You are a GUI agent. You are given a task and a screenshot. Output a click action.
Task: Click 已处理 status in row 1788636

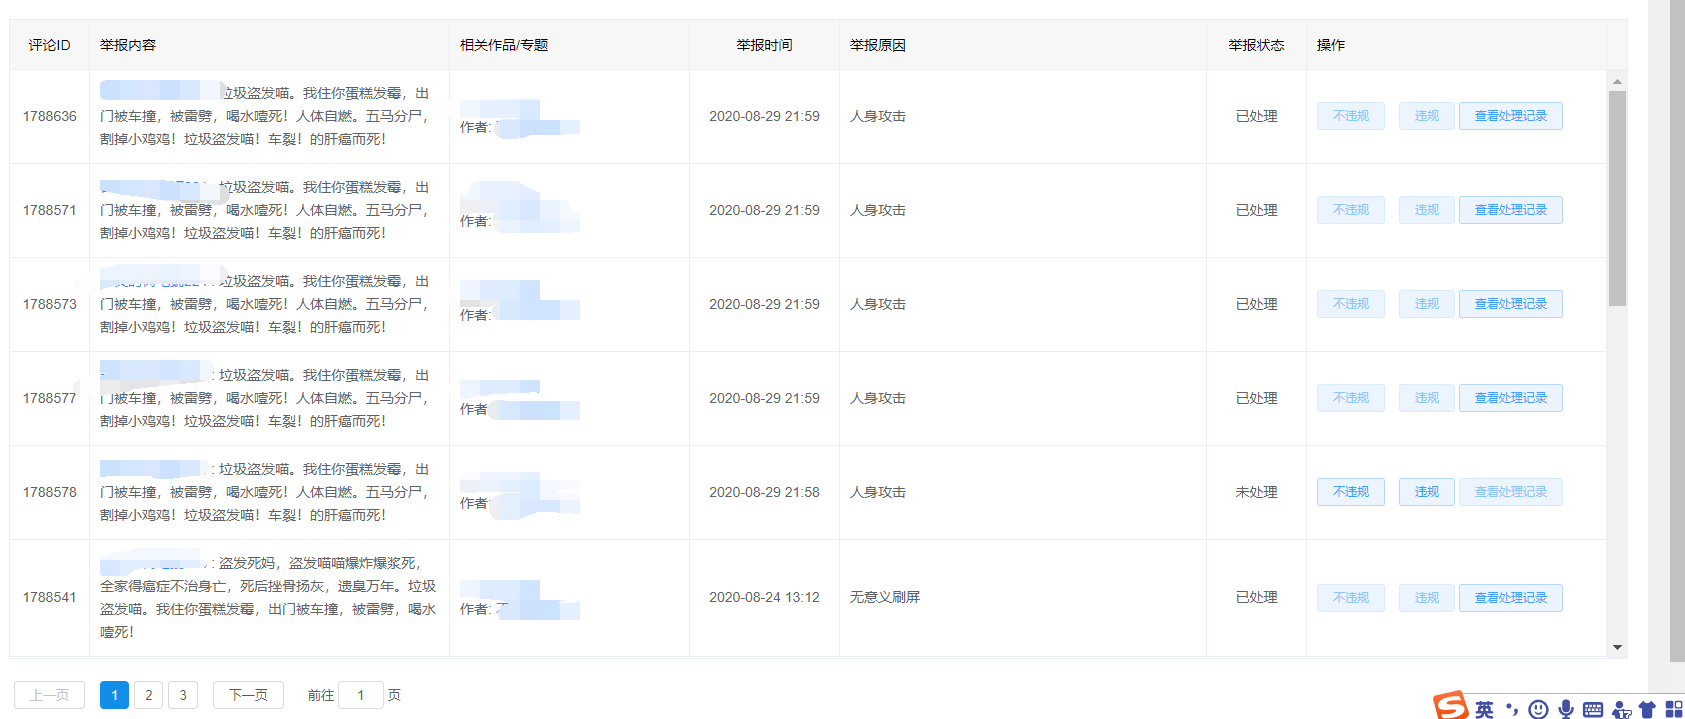[x=1256, y=116]
